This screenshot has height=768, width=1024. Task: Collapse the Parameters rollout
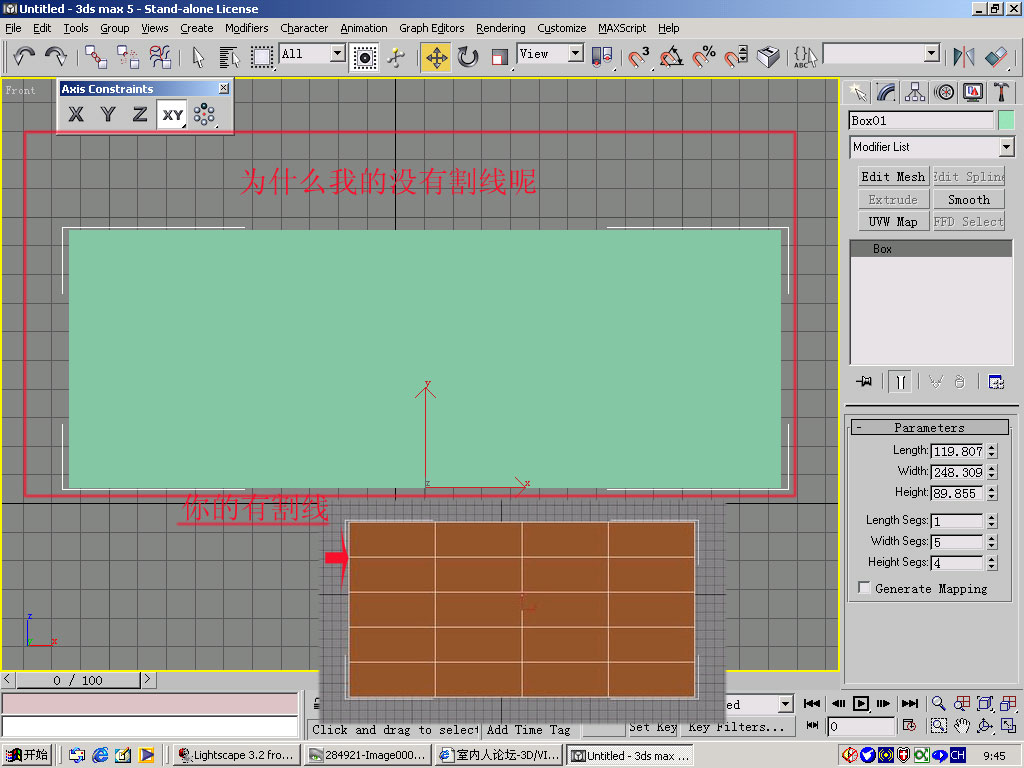[859, 427]
